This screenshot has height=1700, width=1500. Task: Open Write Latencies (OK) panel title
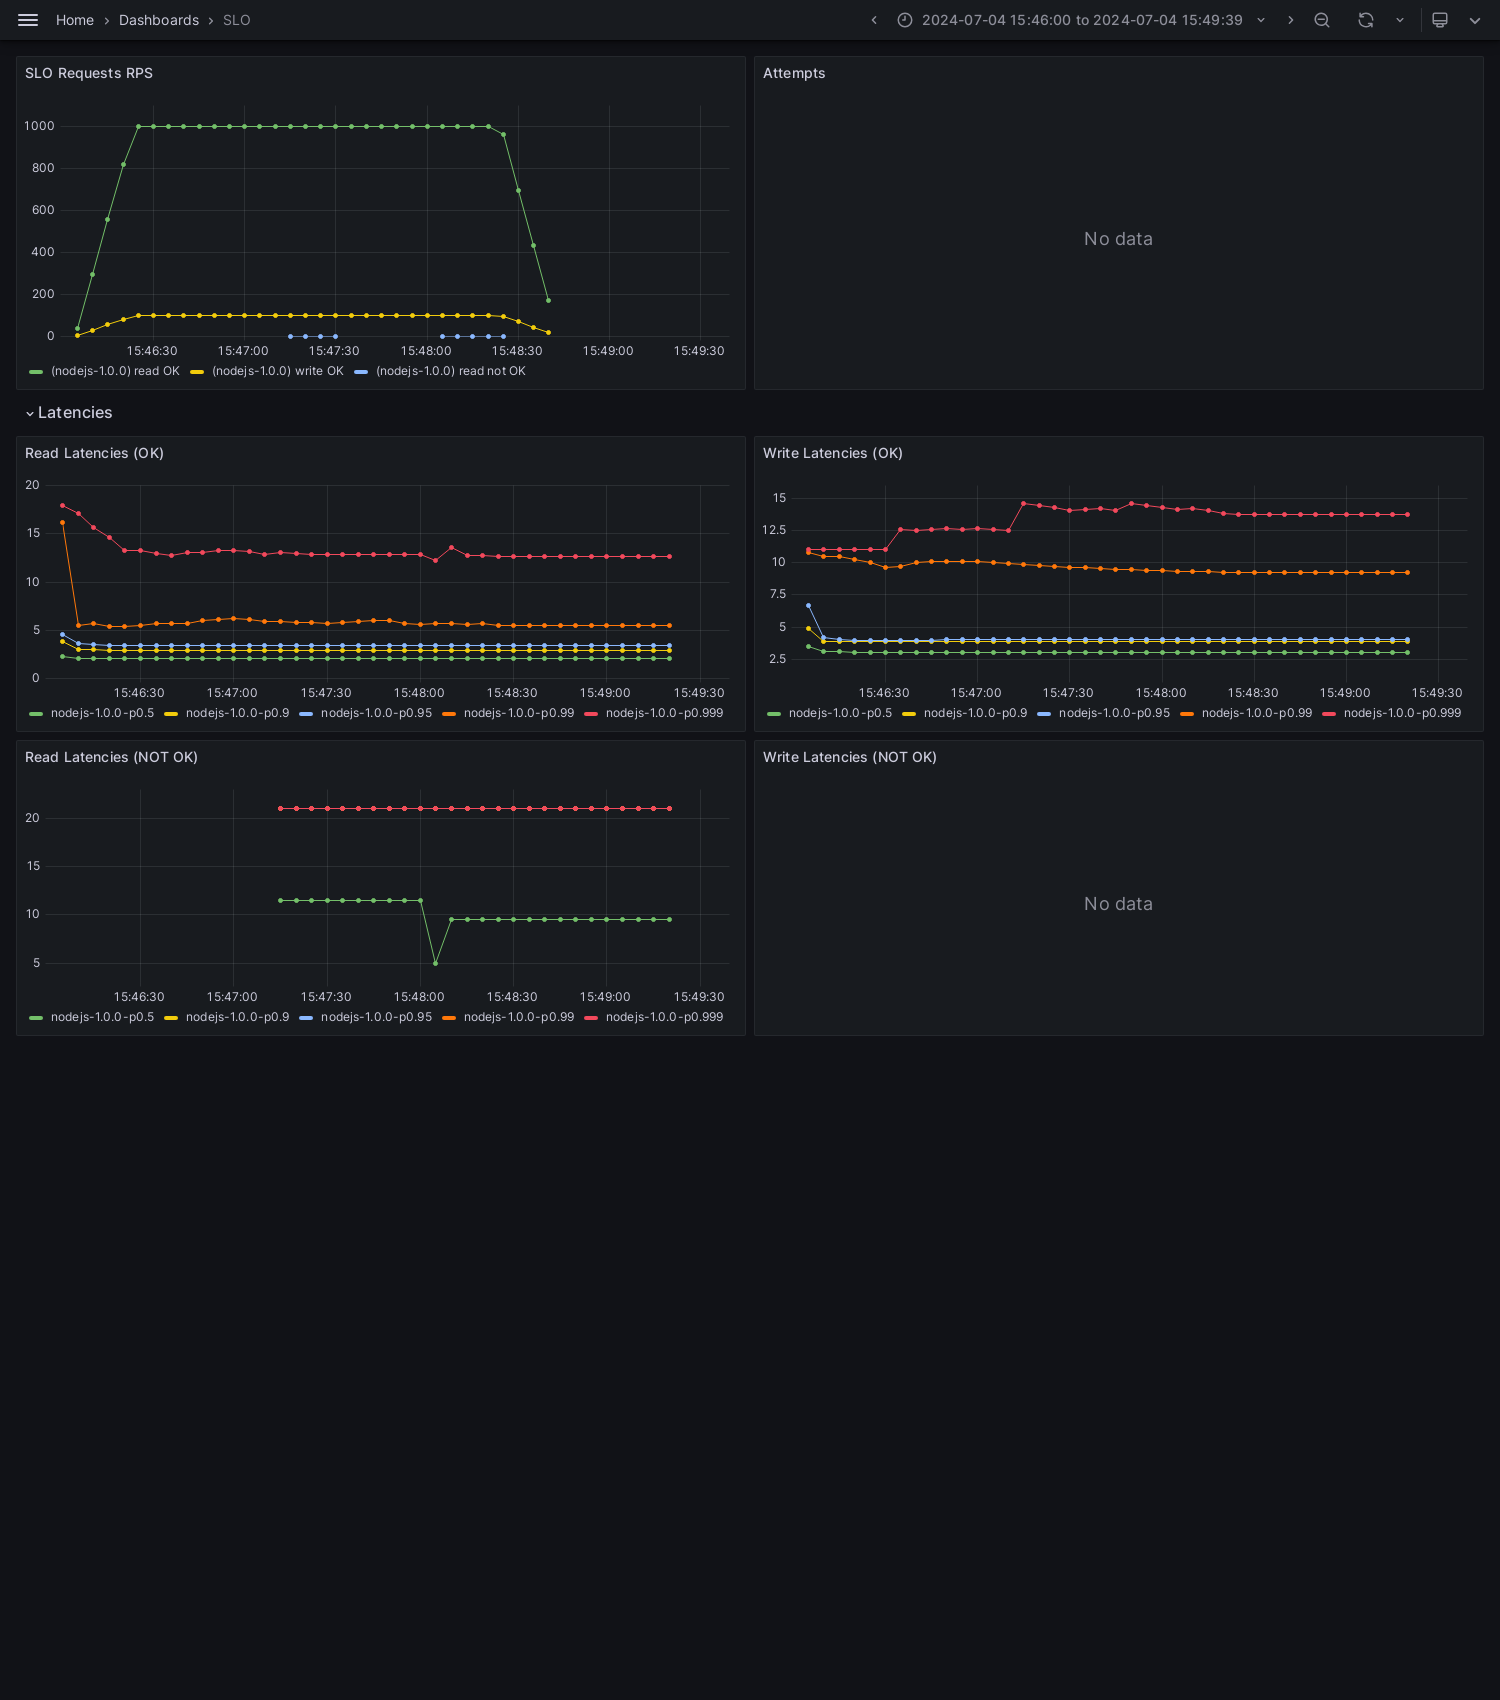[x=833, y=453]
